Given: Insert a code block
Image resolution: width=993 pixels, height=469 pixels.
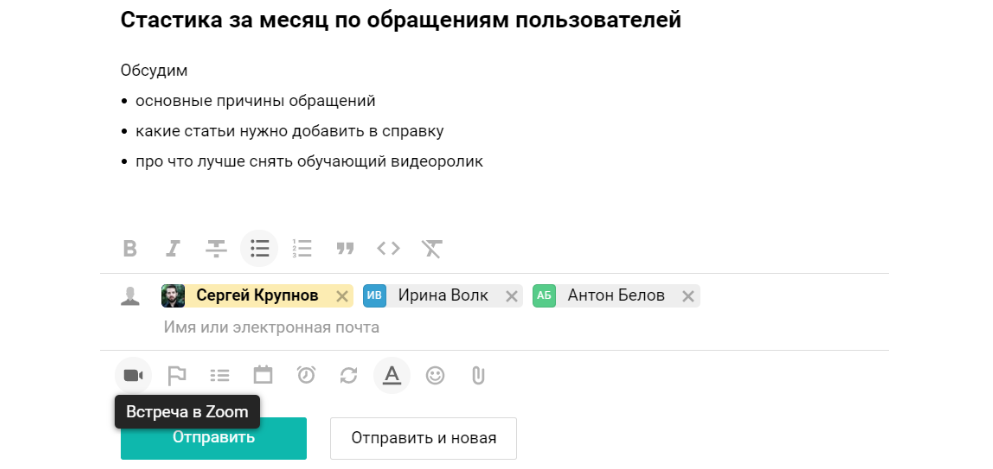Looking at the screenshot, I should [388, 248].
